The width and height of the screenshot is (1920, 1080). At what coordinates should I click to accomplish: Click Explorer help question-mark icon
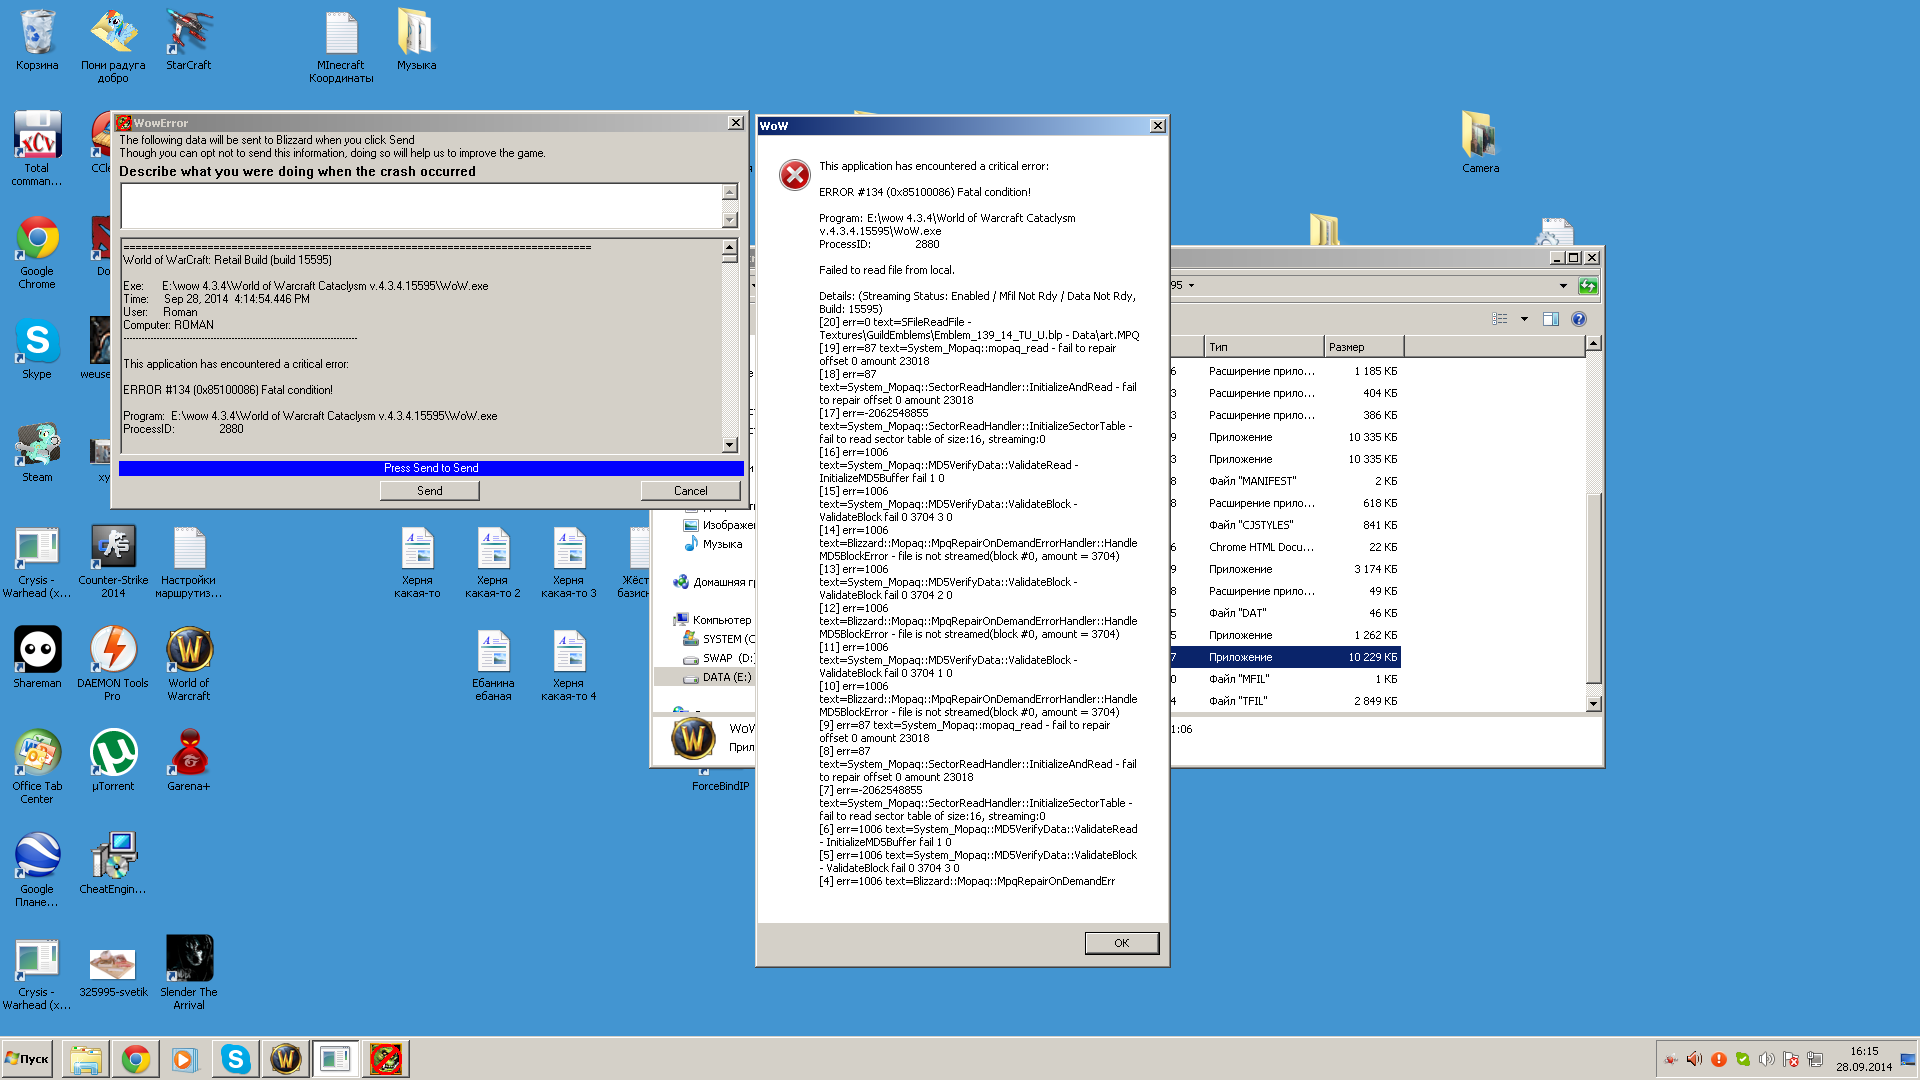pyautogui.click(x=1578, y=319)
